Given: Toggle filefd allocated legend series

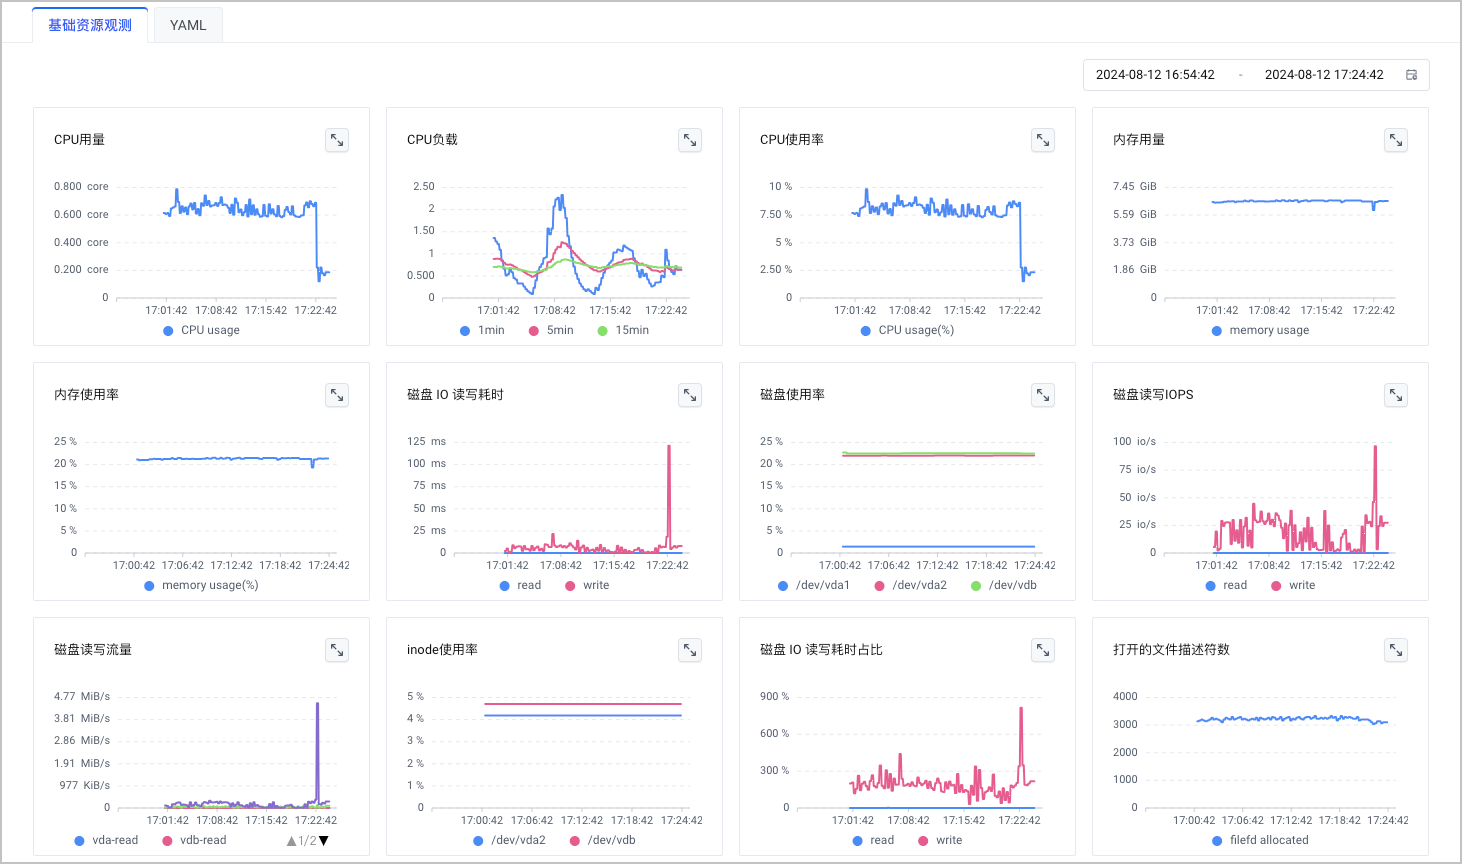Looking at the screenshot, I should 1260,840.
